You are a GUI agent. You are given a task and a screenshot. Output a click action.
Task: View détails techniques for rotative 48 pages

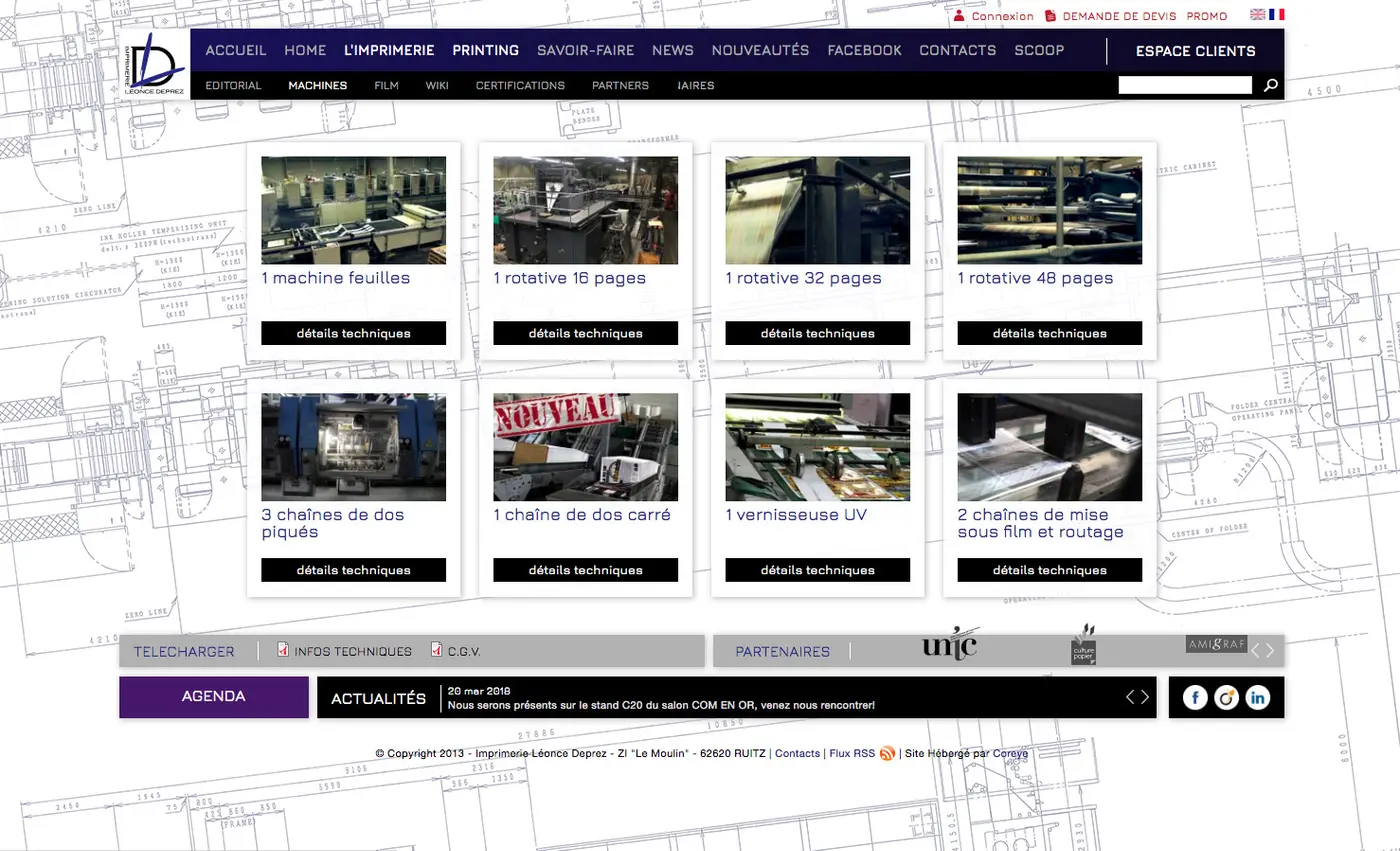point(1050,333)
